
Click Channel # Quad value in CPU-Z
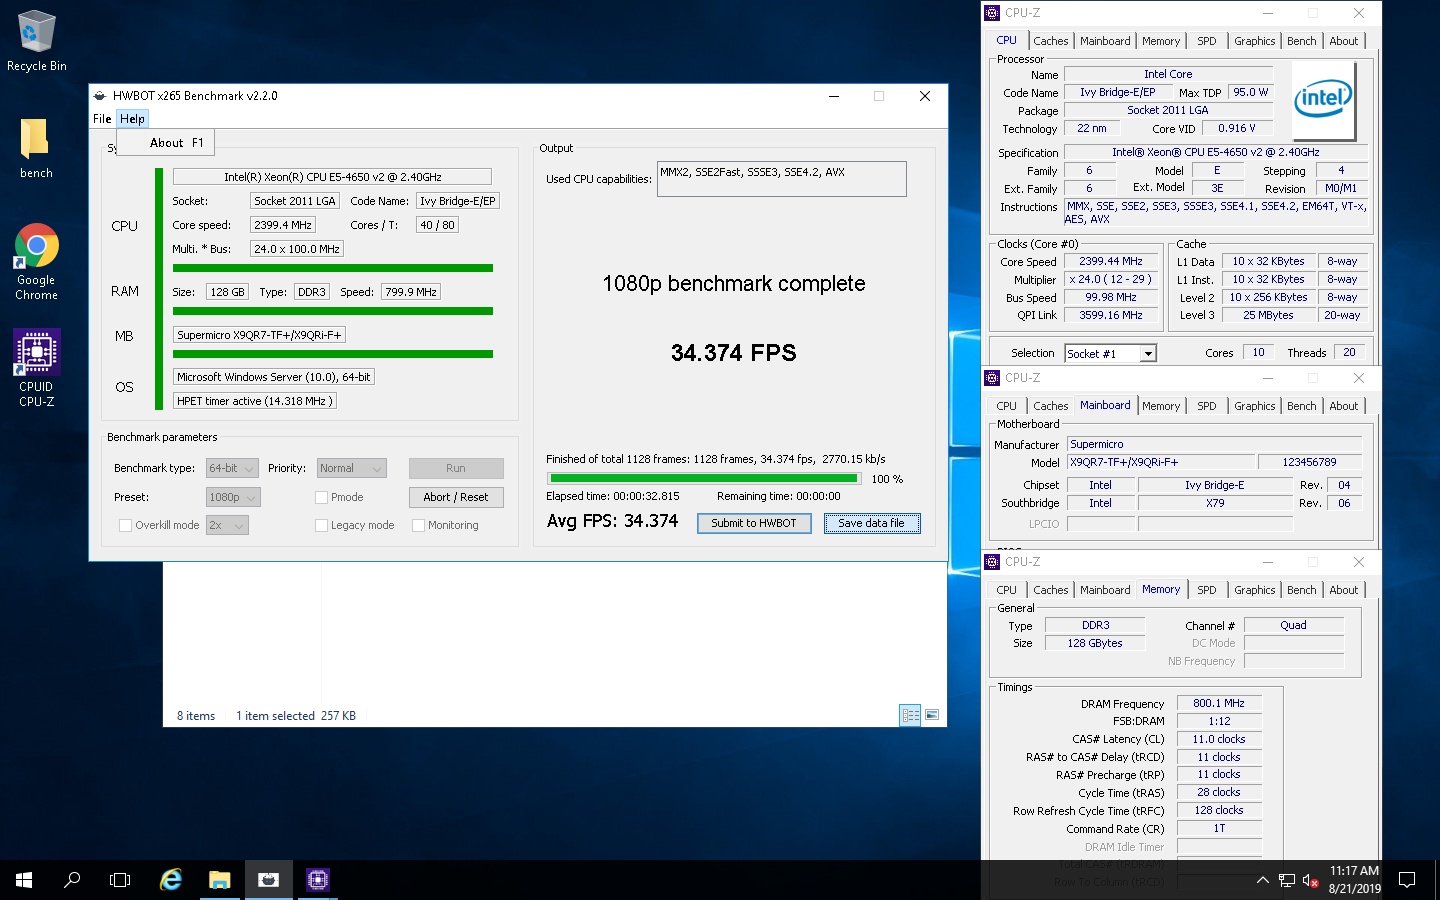1293,626
